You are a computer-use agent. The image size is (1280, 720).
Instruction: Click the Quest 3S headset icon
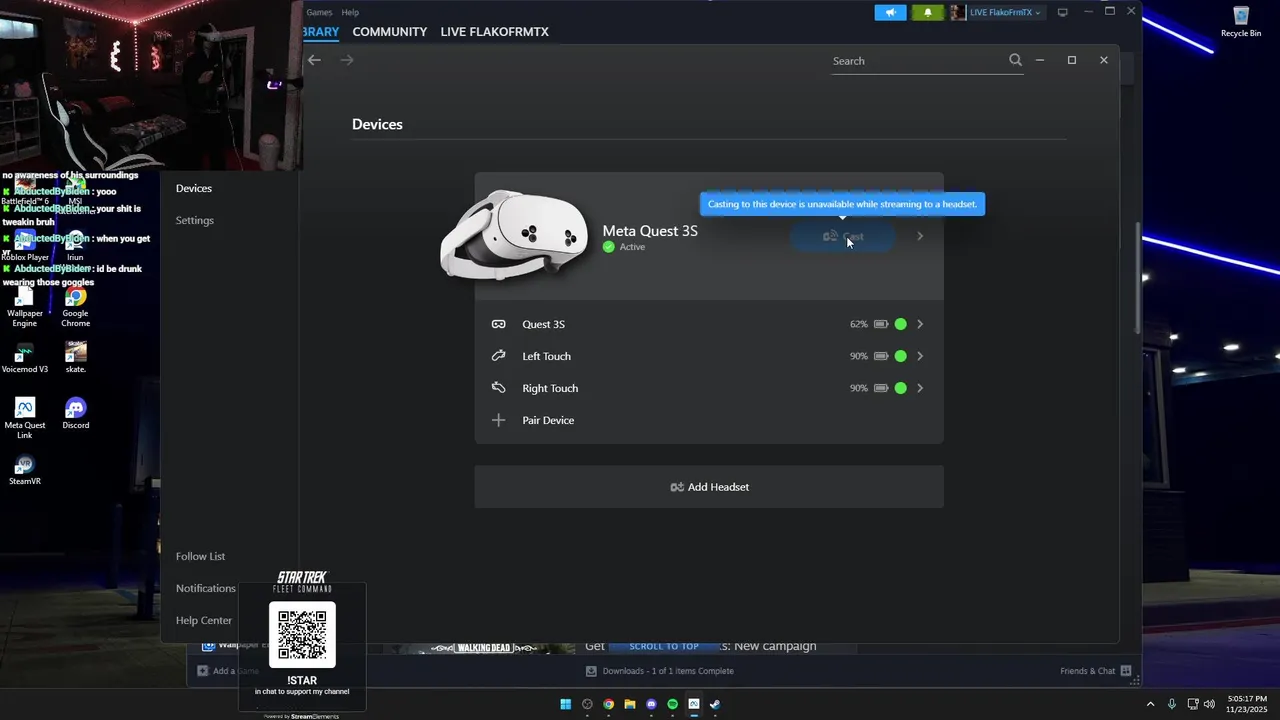point(498,324)
